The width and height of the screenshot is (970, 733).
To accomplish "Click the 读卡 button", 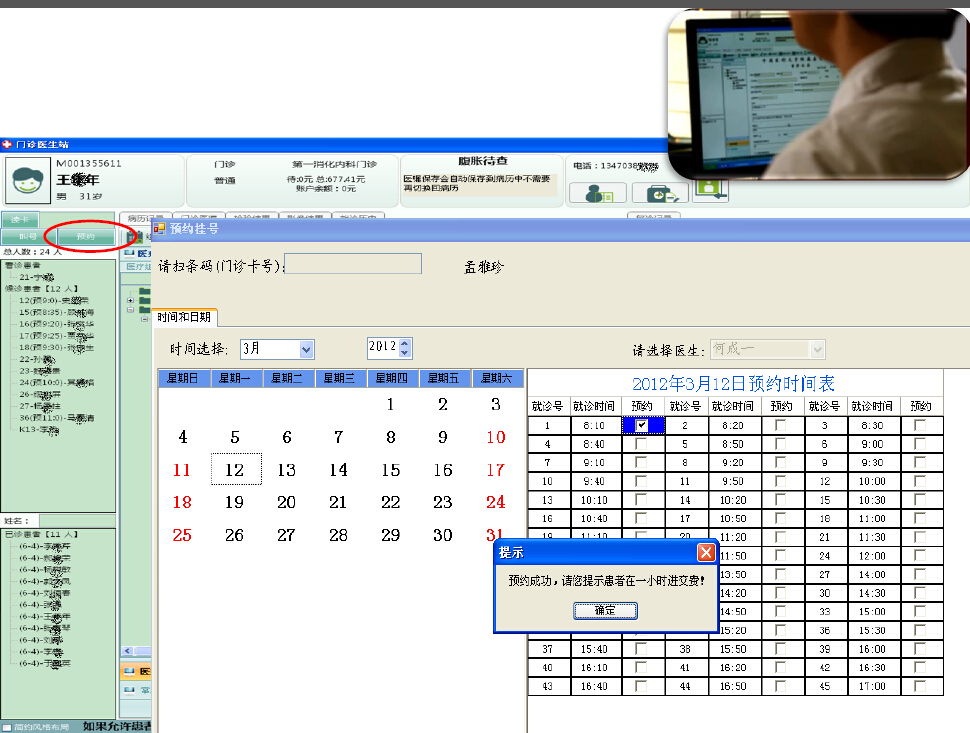I will click(x=20, y=219).
